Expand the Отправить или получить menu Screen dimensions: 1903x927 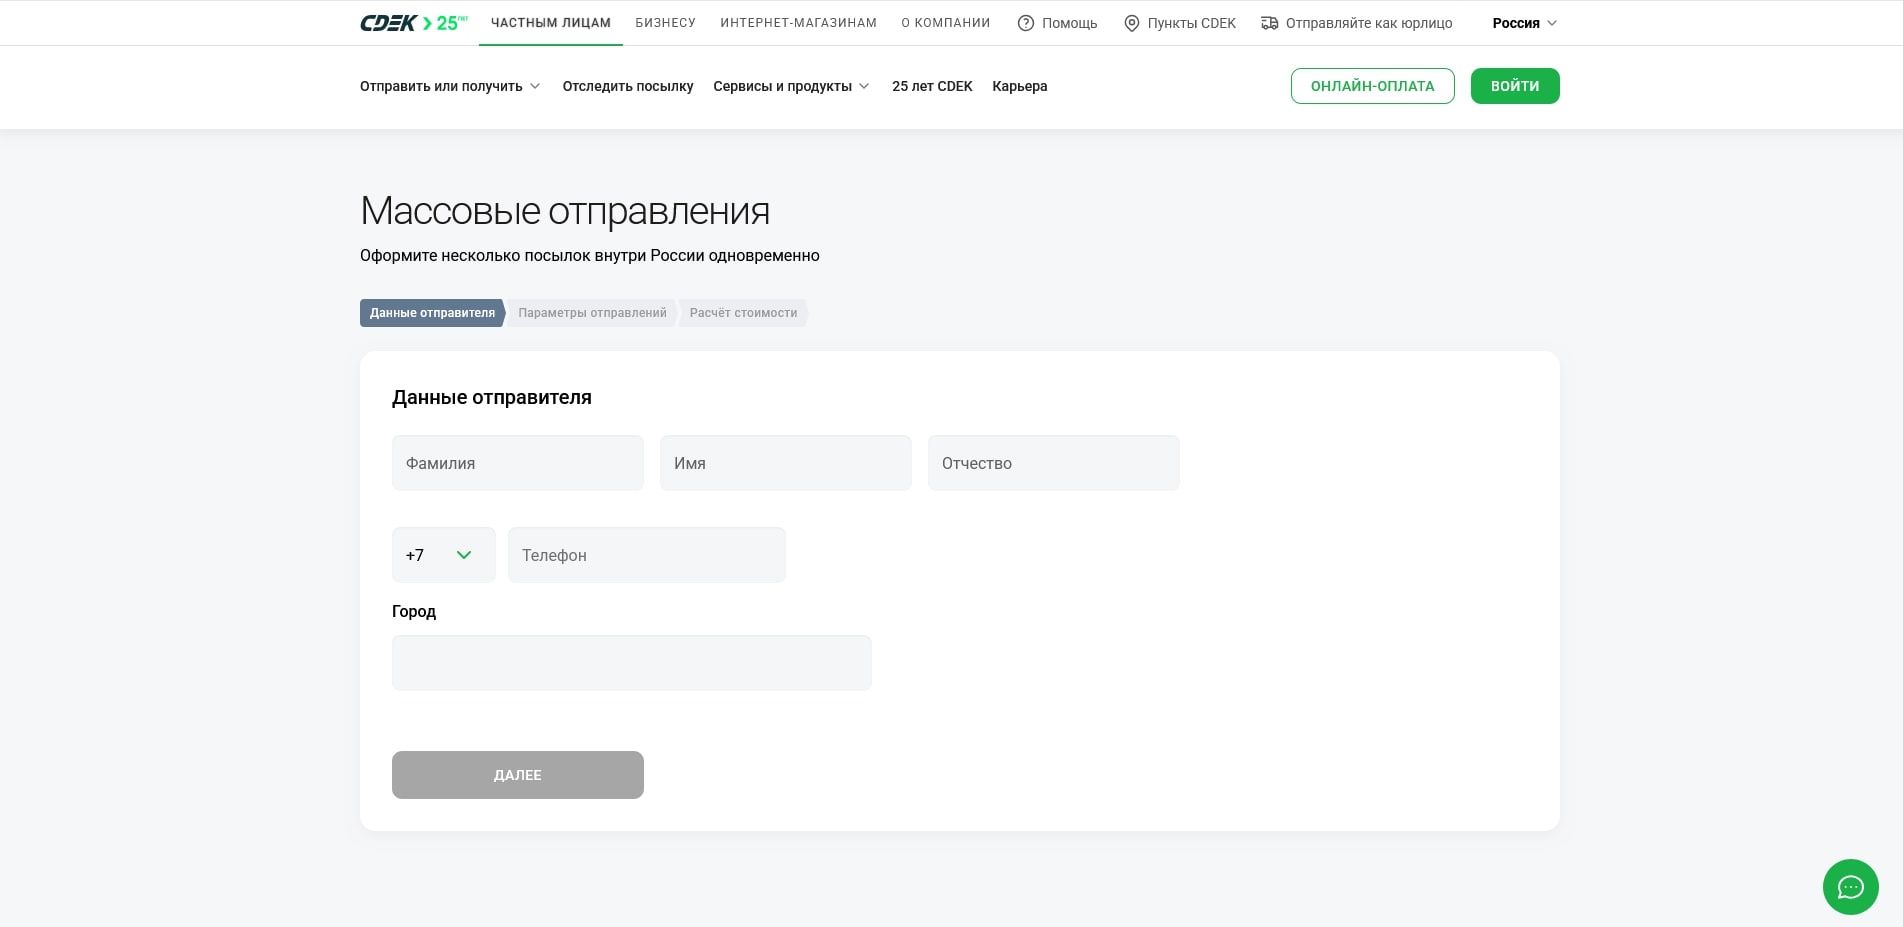(x=450, y=86)
